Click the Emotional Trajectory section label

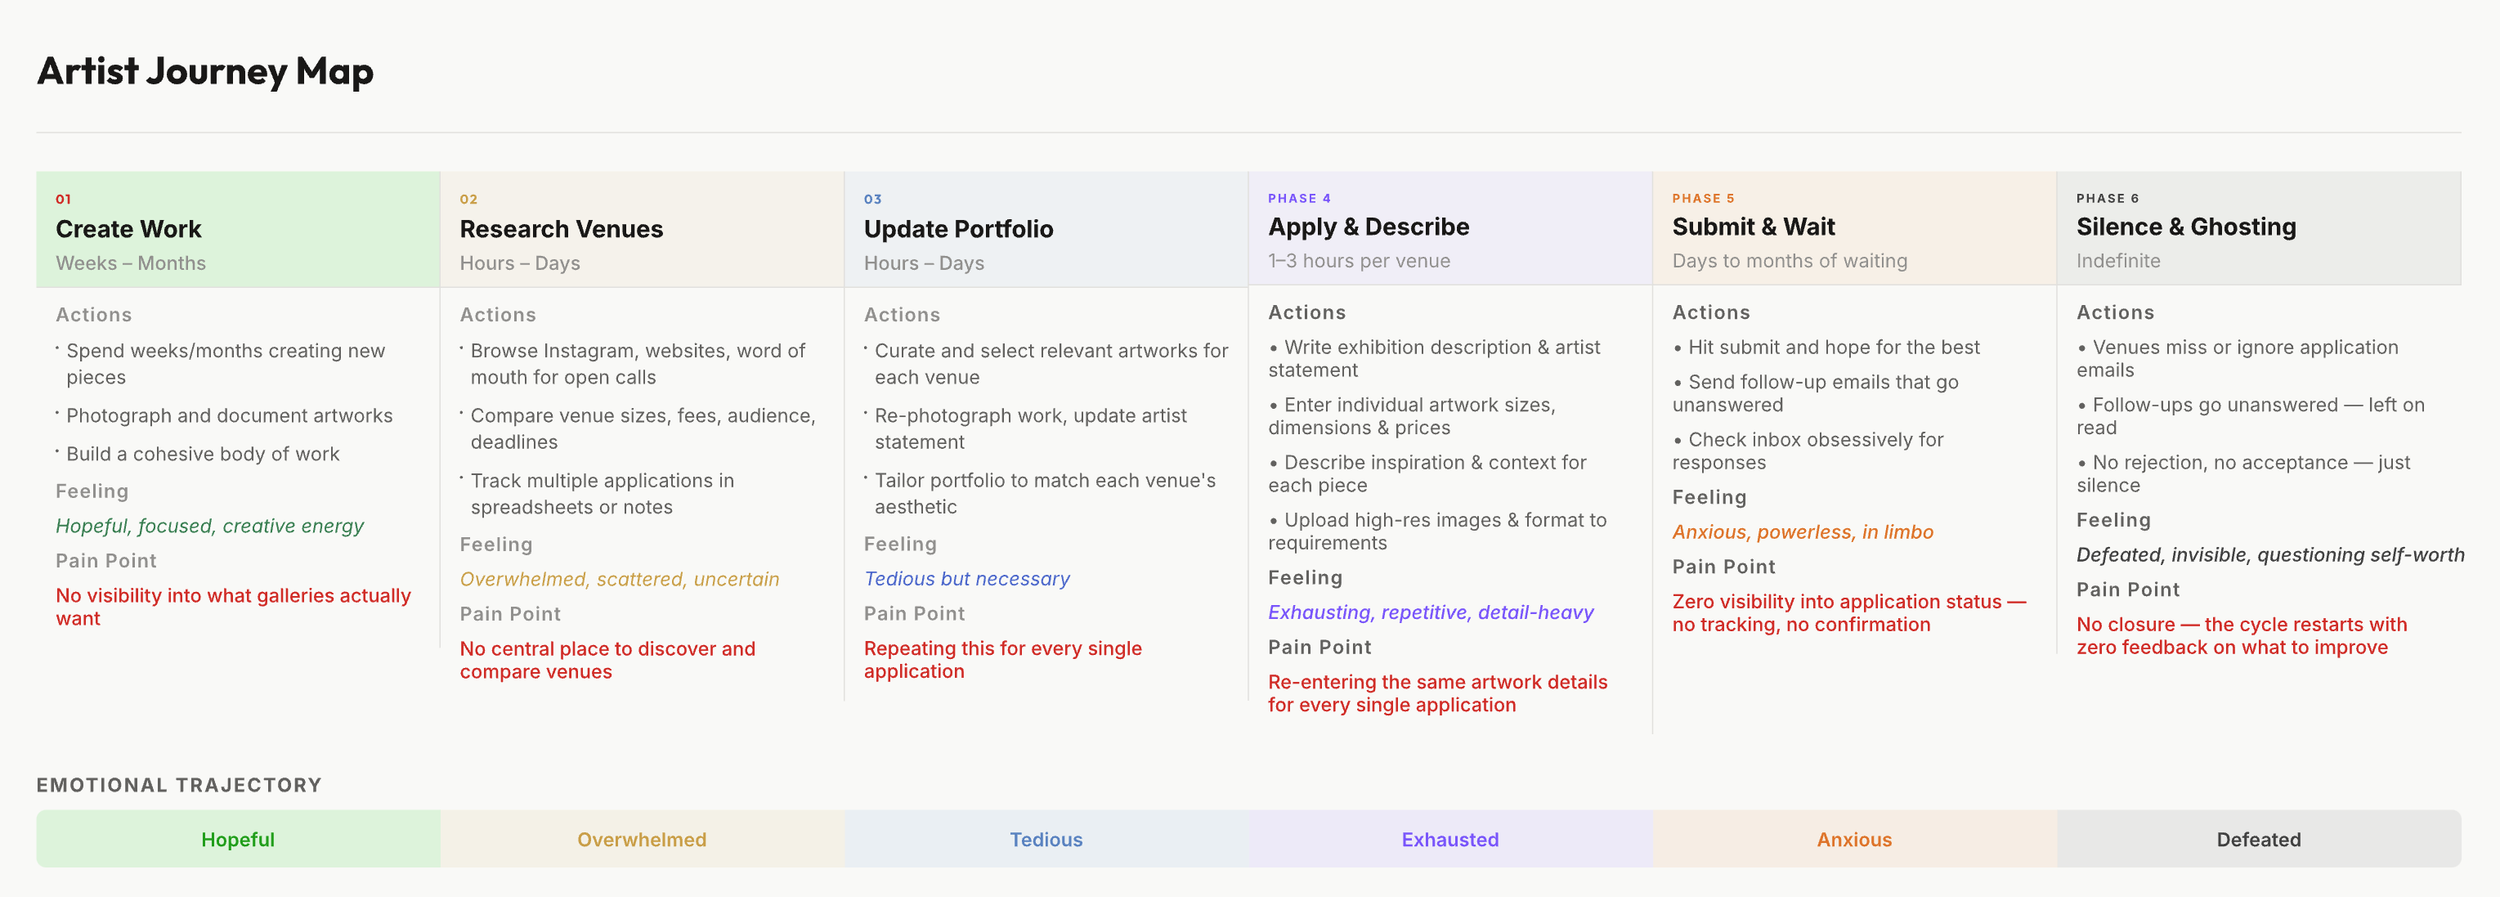(x=179, y=785)
